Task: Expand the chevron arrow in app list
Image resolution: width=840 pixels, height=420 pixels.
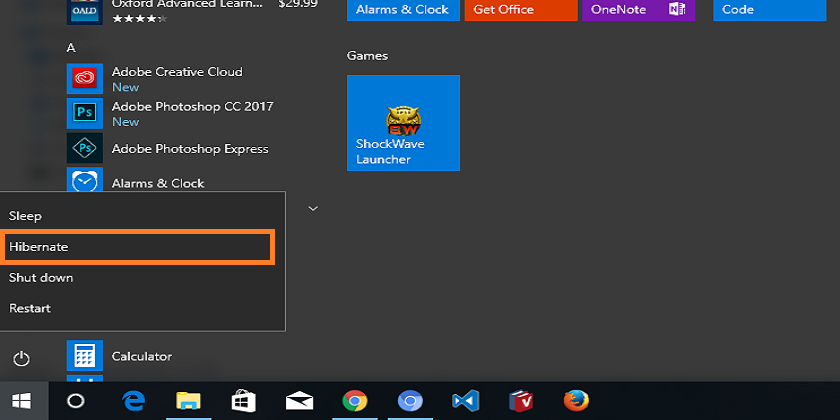Action: click(313, 208)
